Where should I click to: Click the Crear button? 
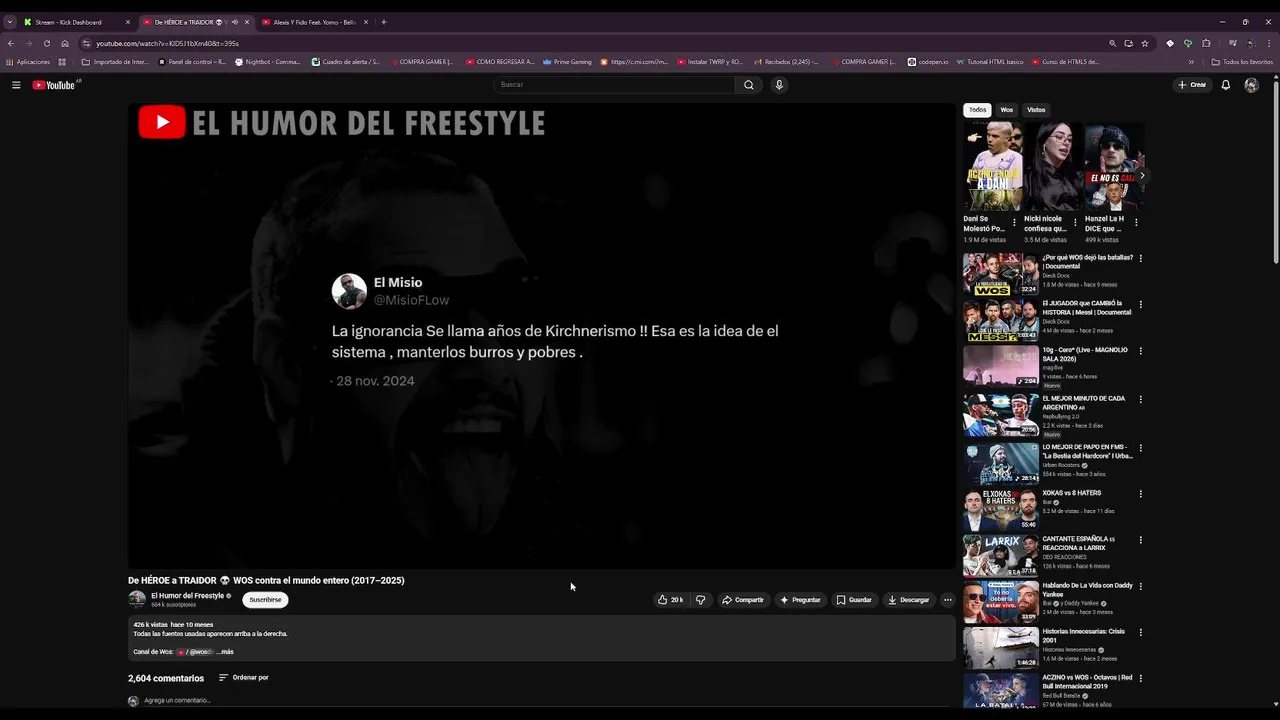tap(1192, 85)
